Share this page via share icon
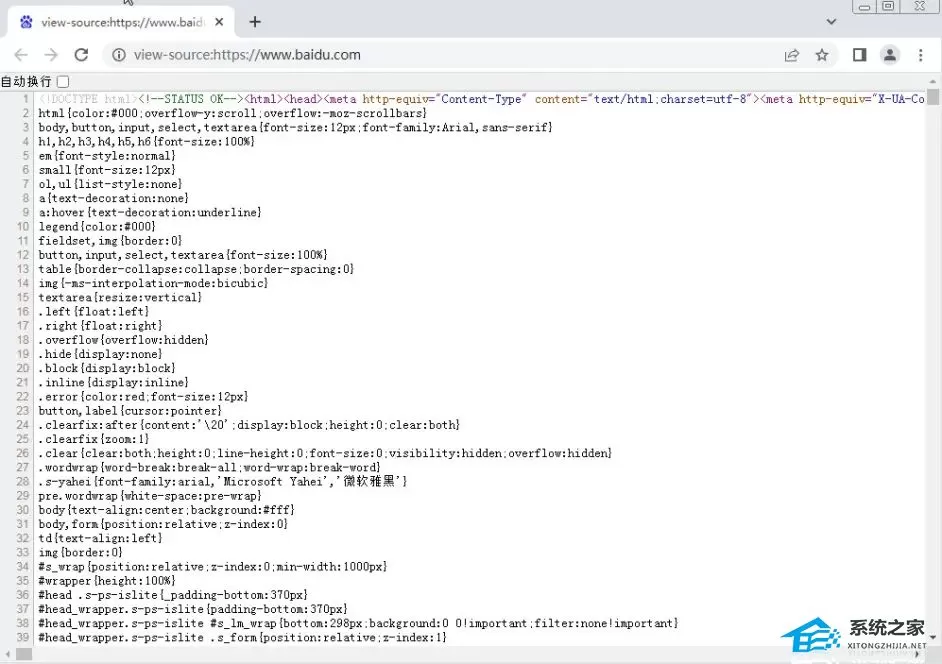The height and width of the screenshot is (664, 942). 792,55
